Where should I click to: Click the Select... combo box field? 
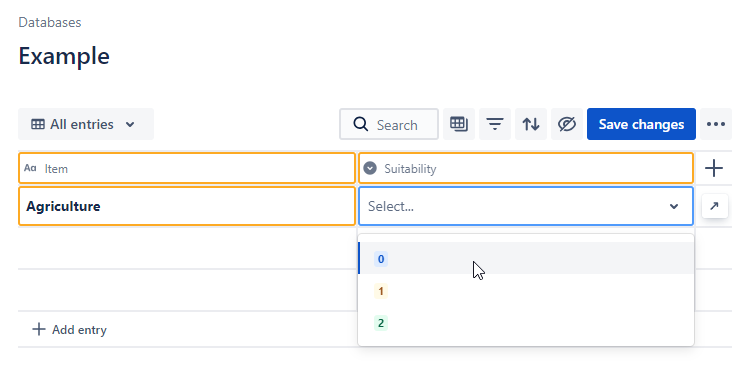click(526, 206)
